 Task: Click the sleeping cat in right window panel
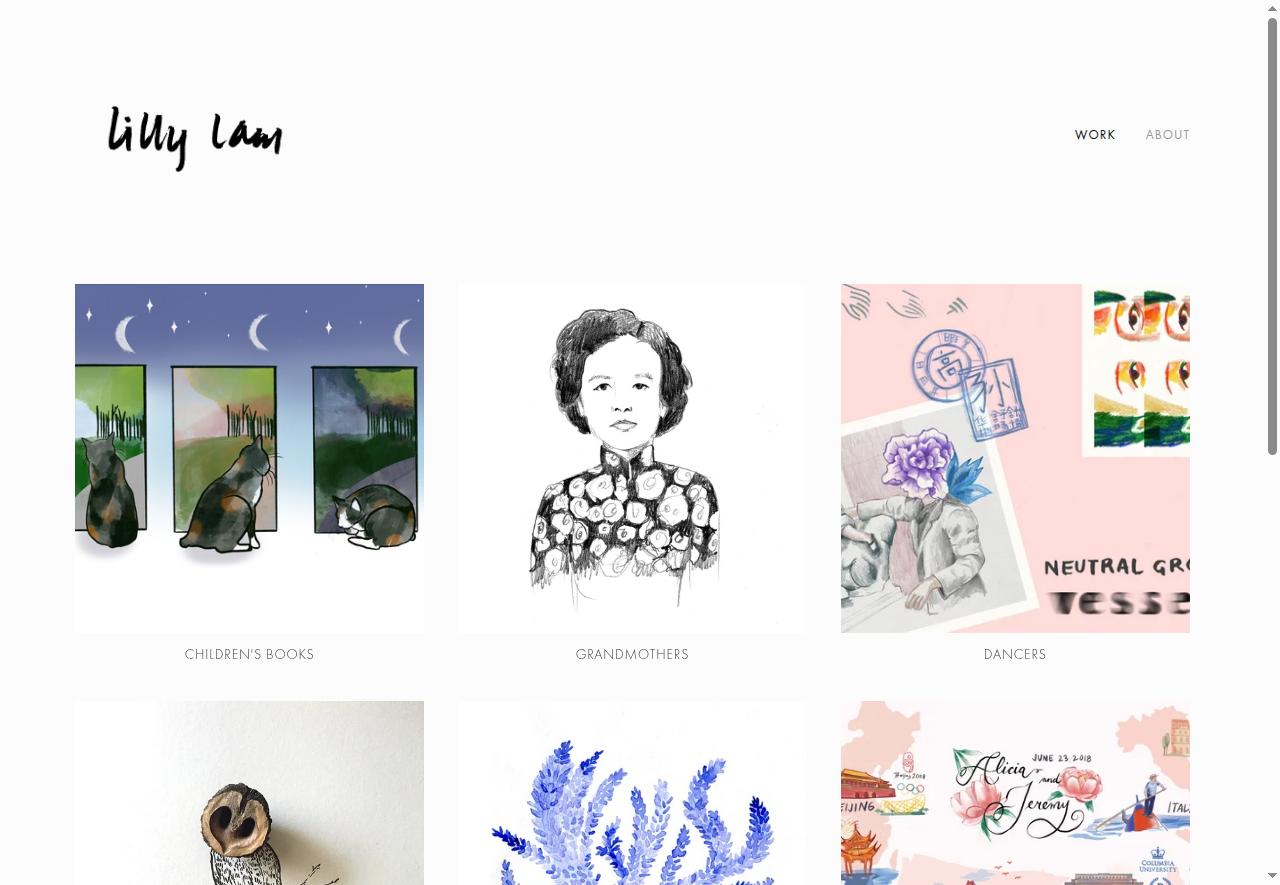click(374, 517)
